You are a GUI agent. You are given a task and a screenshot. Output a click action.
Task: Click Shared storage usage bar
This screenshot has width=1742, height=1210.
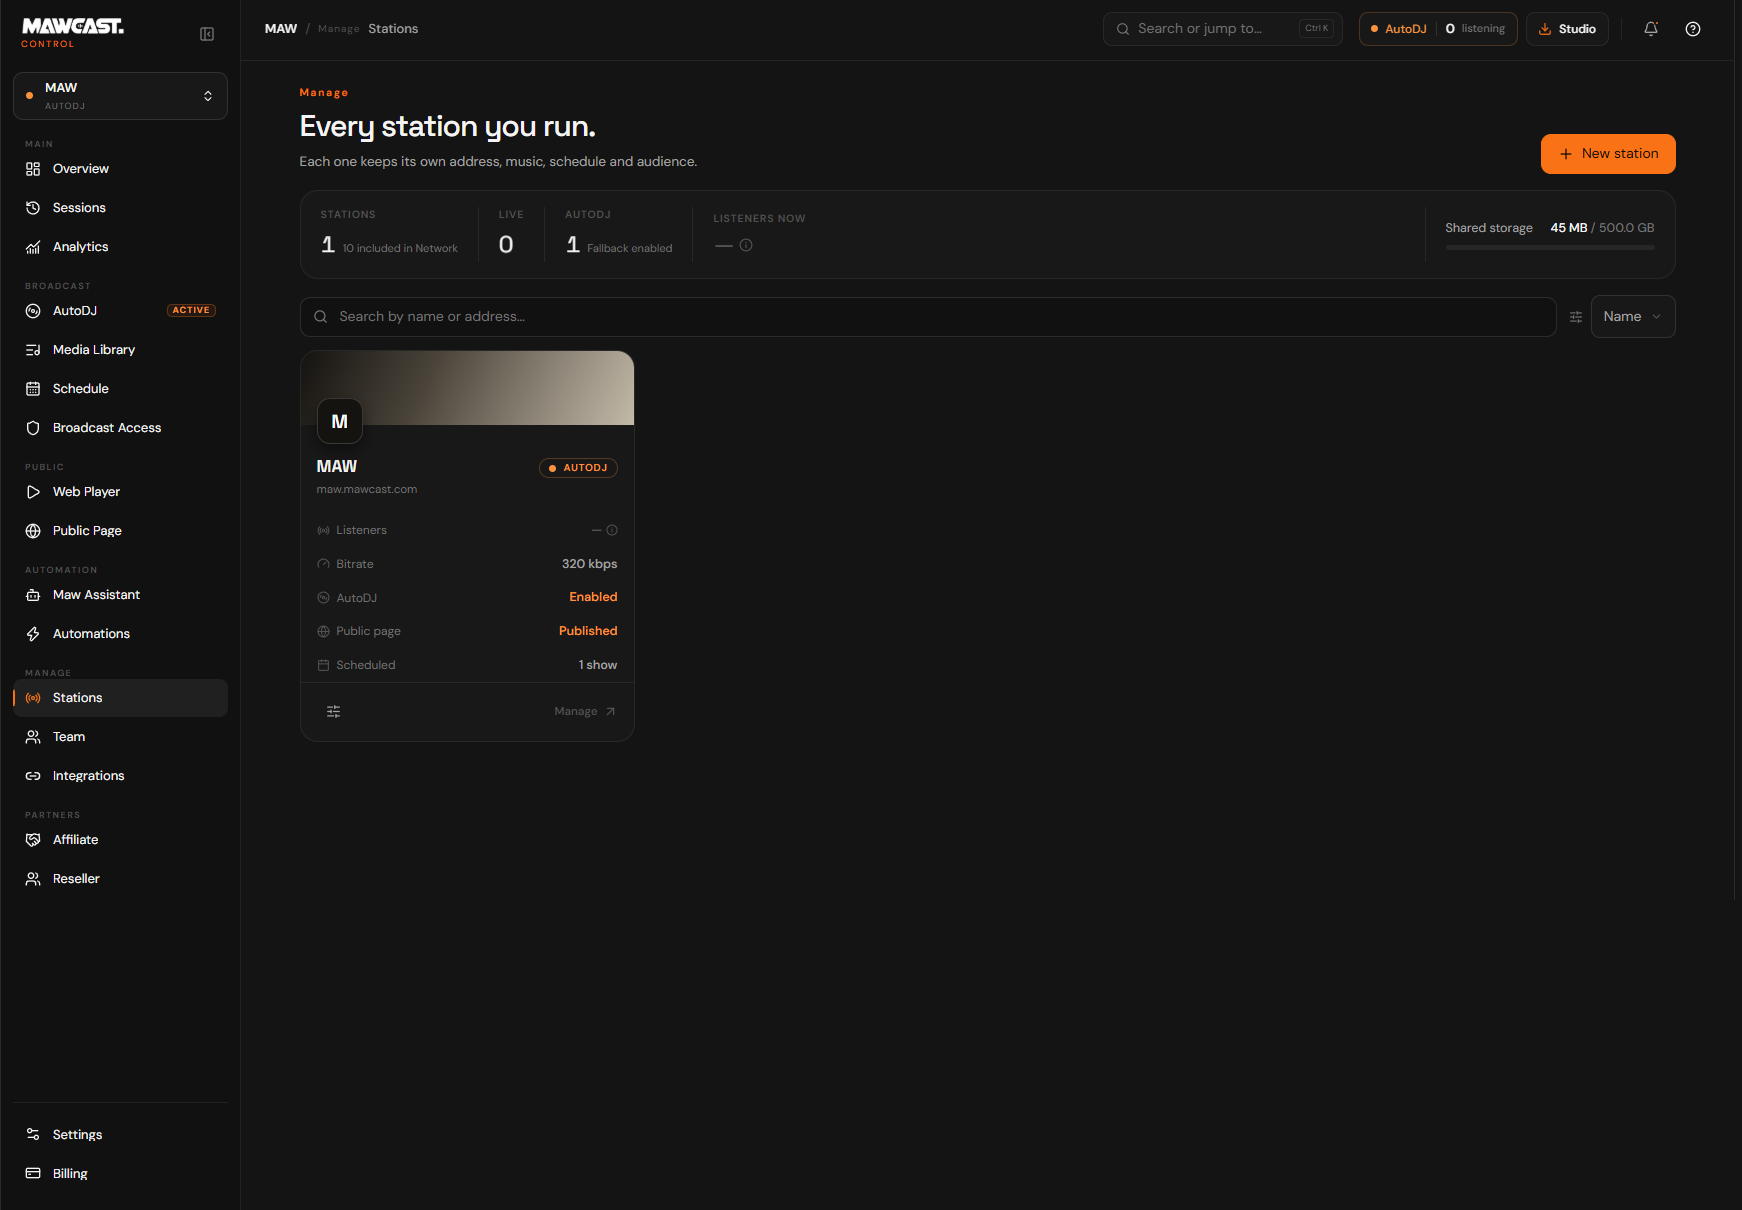point(1550,247)
